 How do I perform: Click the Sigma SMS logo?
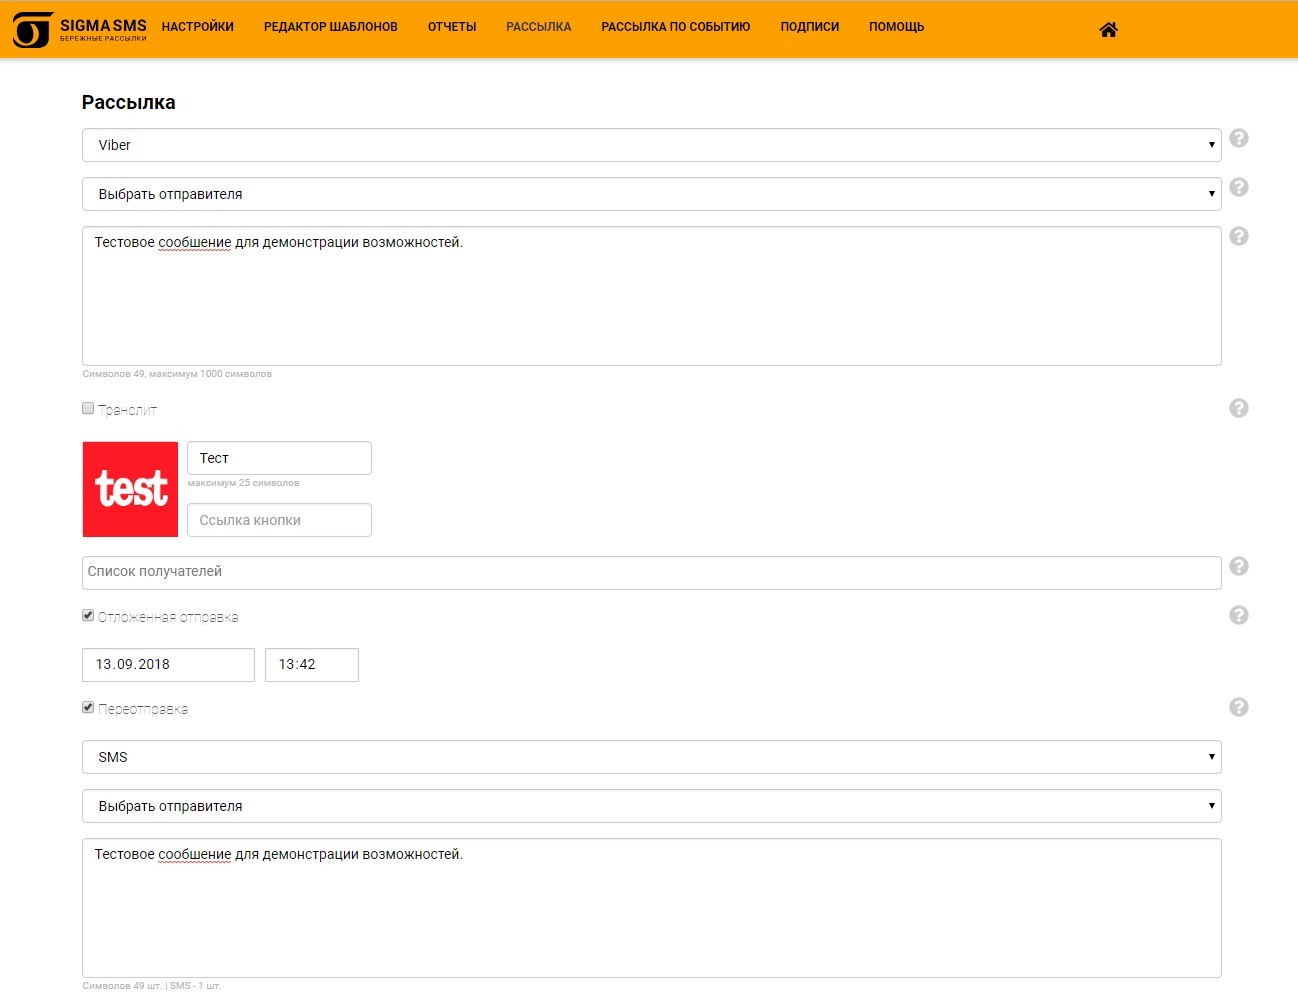click(x=80, y=30)
